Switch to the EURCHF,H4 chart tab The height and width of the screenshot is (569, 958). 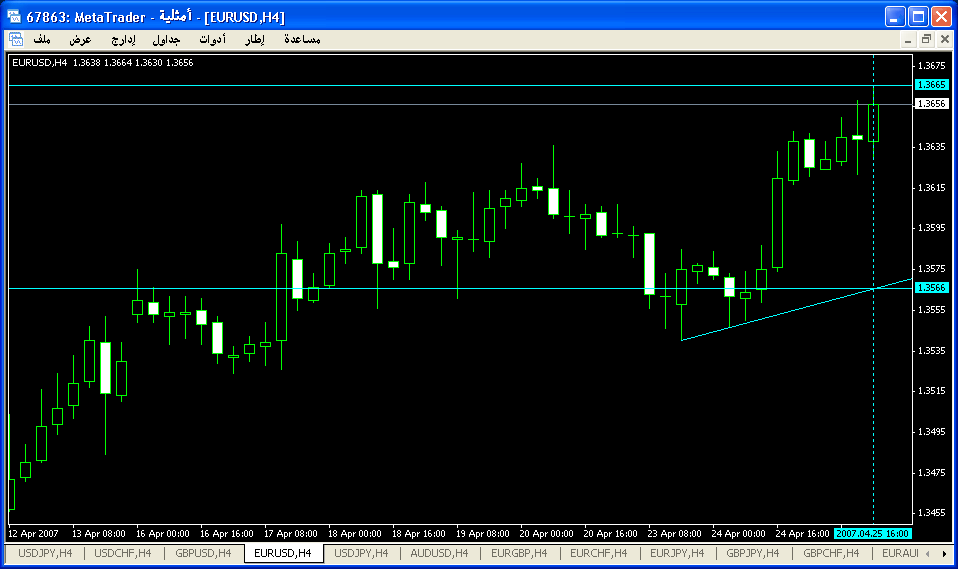coord(599,553)
